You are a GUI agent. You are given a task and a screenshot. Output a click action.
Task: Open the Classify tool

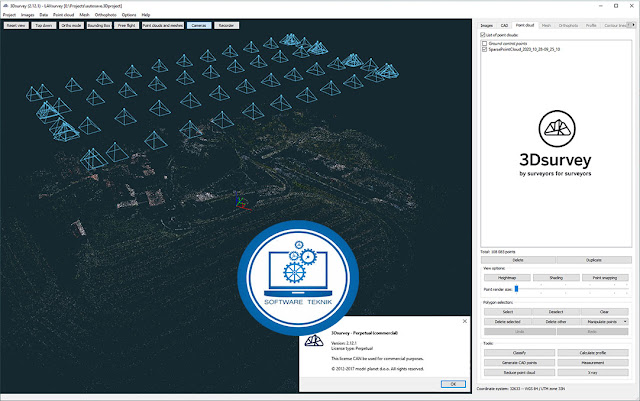pos(519,353)
